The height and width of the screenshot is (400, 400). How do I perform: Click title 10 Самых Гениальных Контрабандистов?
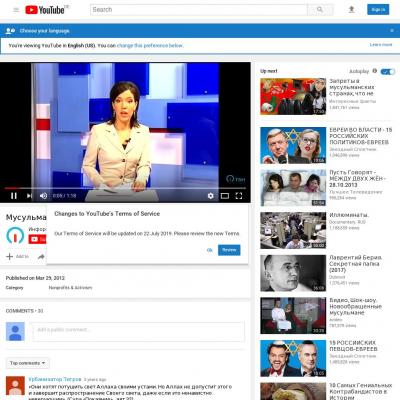click(361, 391)
